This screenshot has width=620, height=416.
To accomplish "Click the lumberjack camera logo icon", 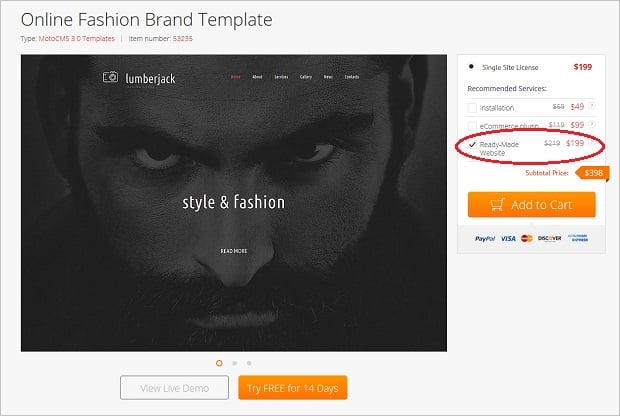I will pos(110,77).
